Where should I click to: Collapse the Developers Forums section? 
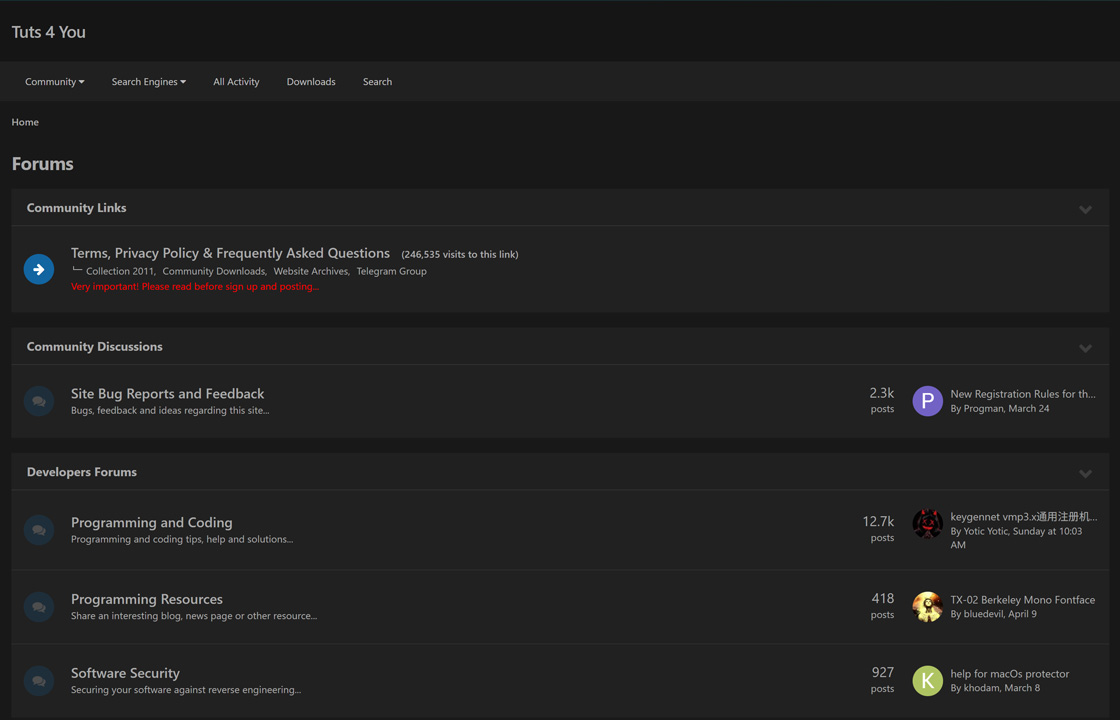point(1085,474)
